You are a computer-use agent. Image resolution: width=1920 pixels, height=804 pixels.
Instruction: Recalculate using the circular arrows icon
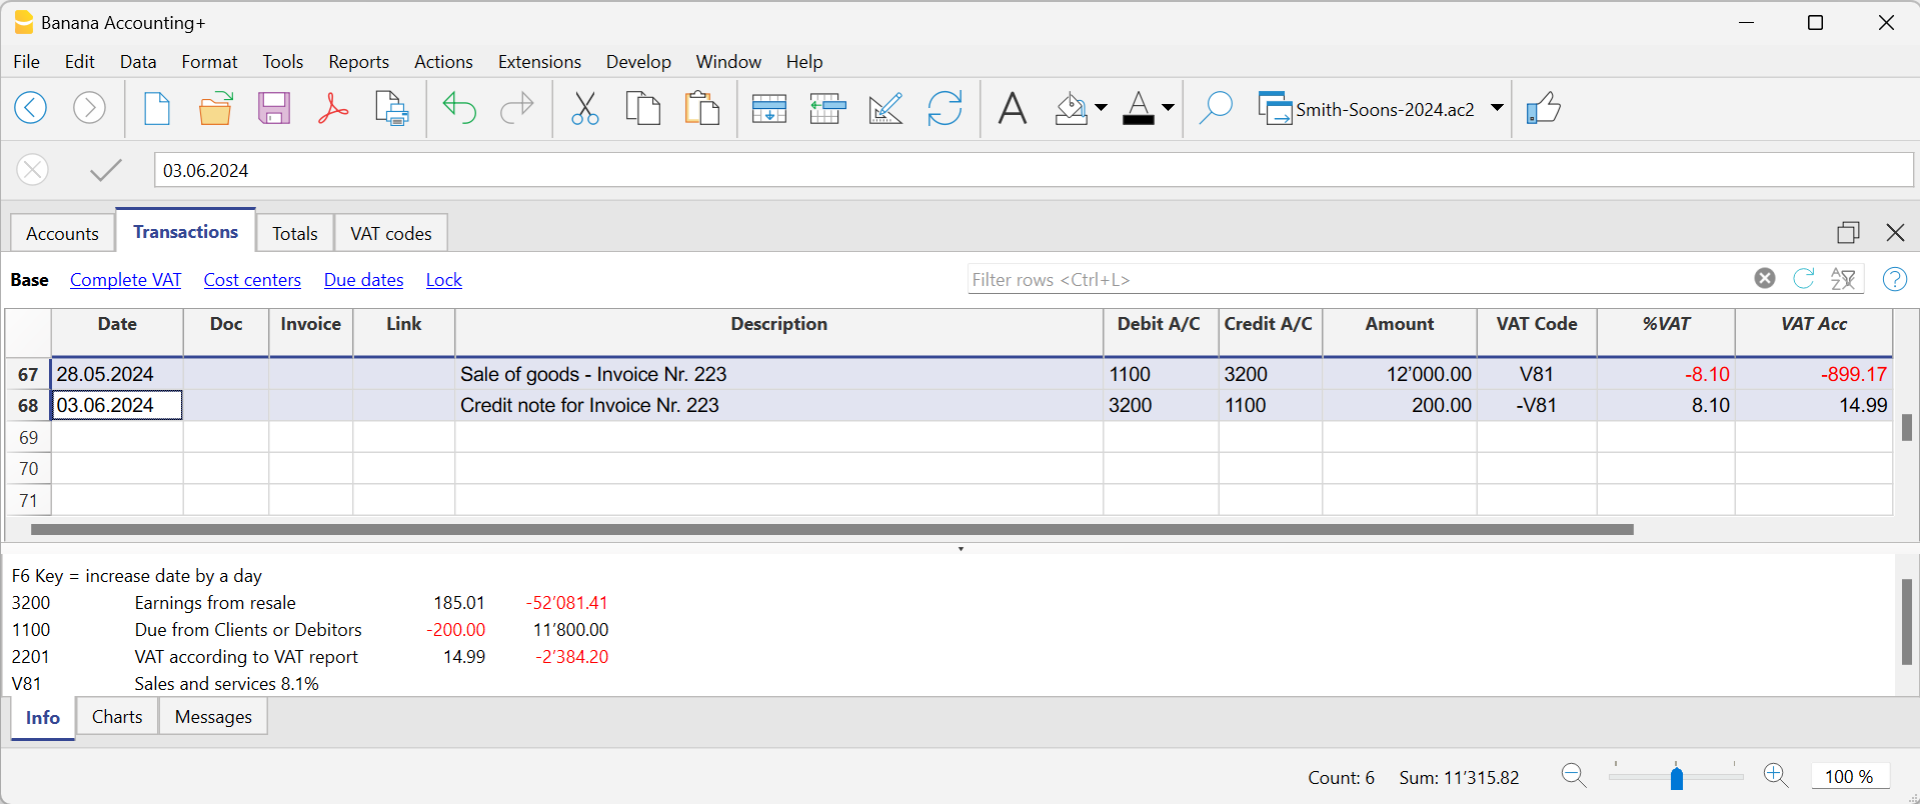[x=945, y=107]
